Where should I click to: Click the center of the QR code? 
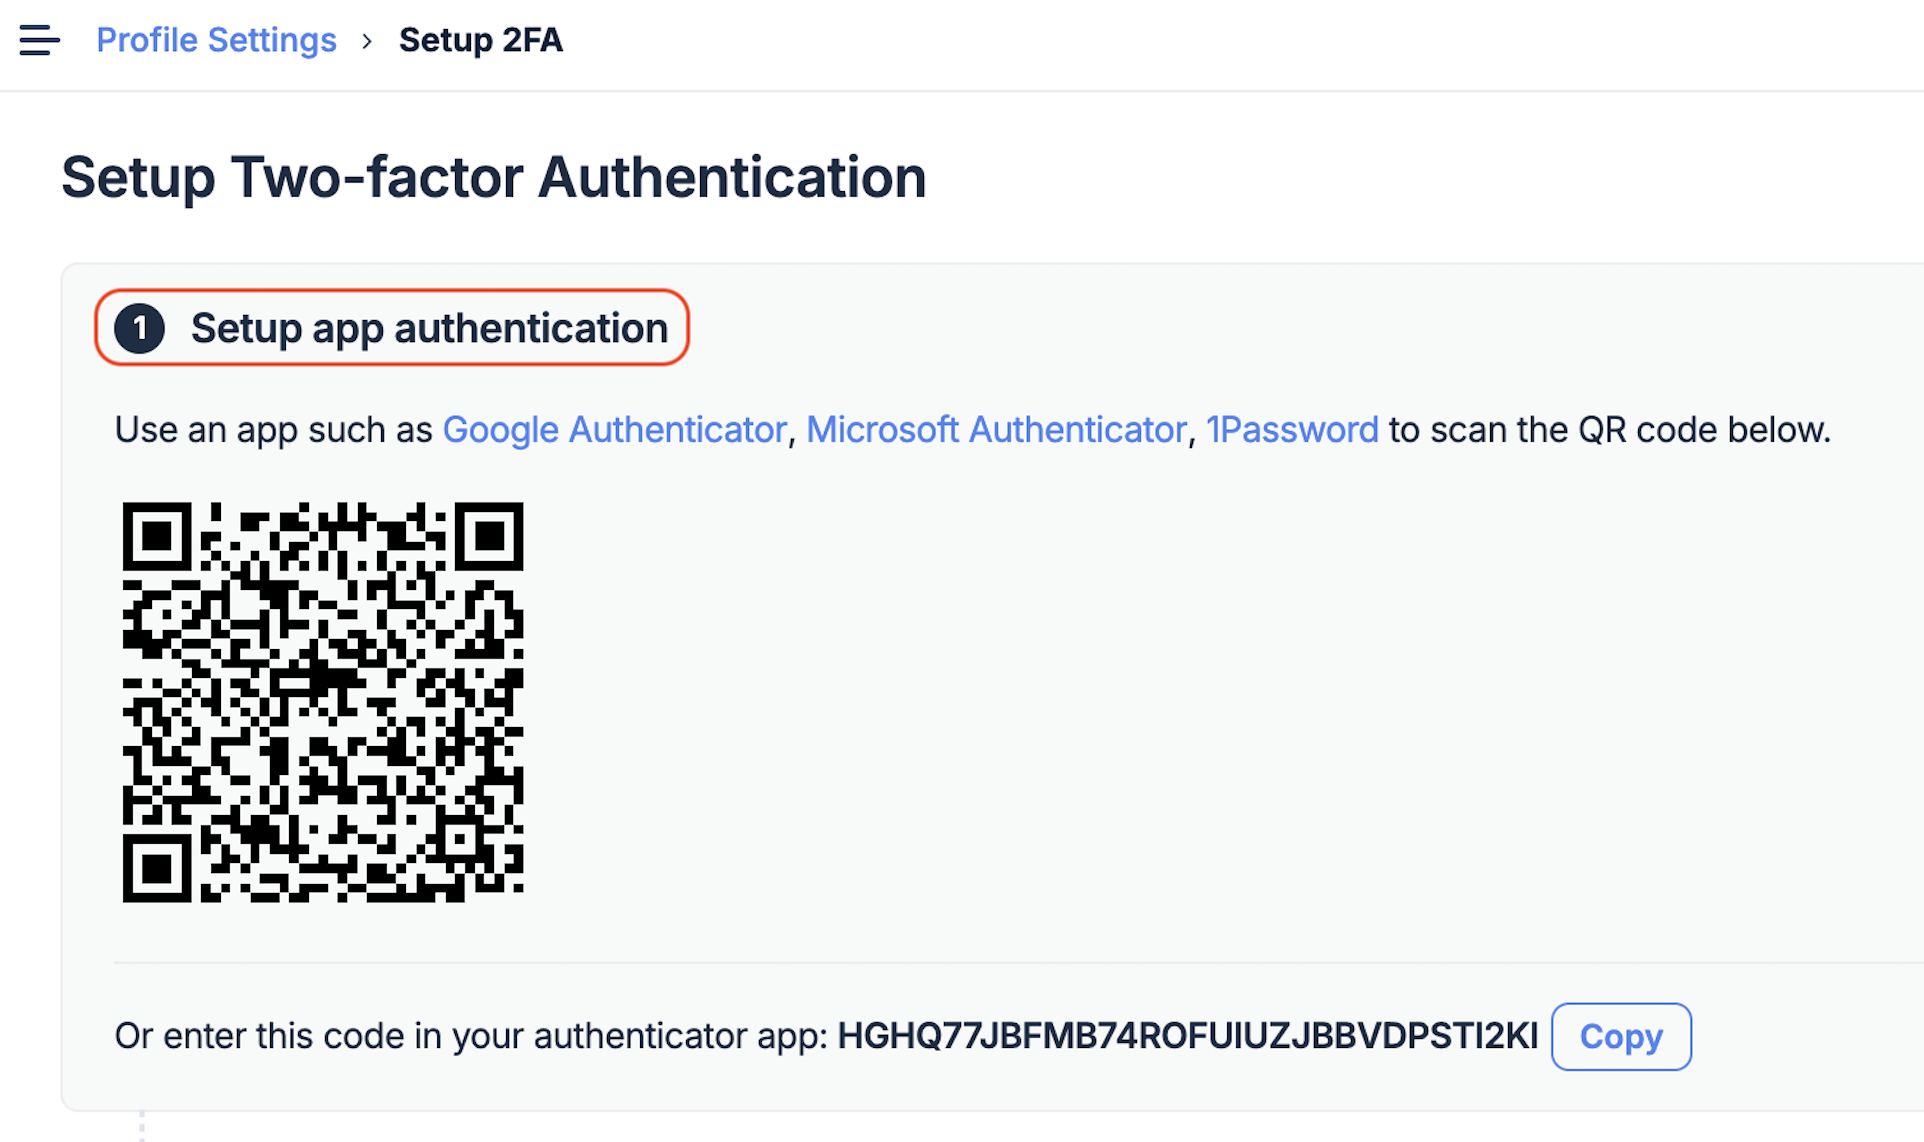point(322,702)
